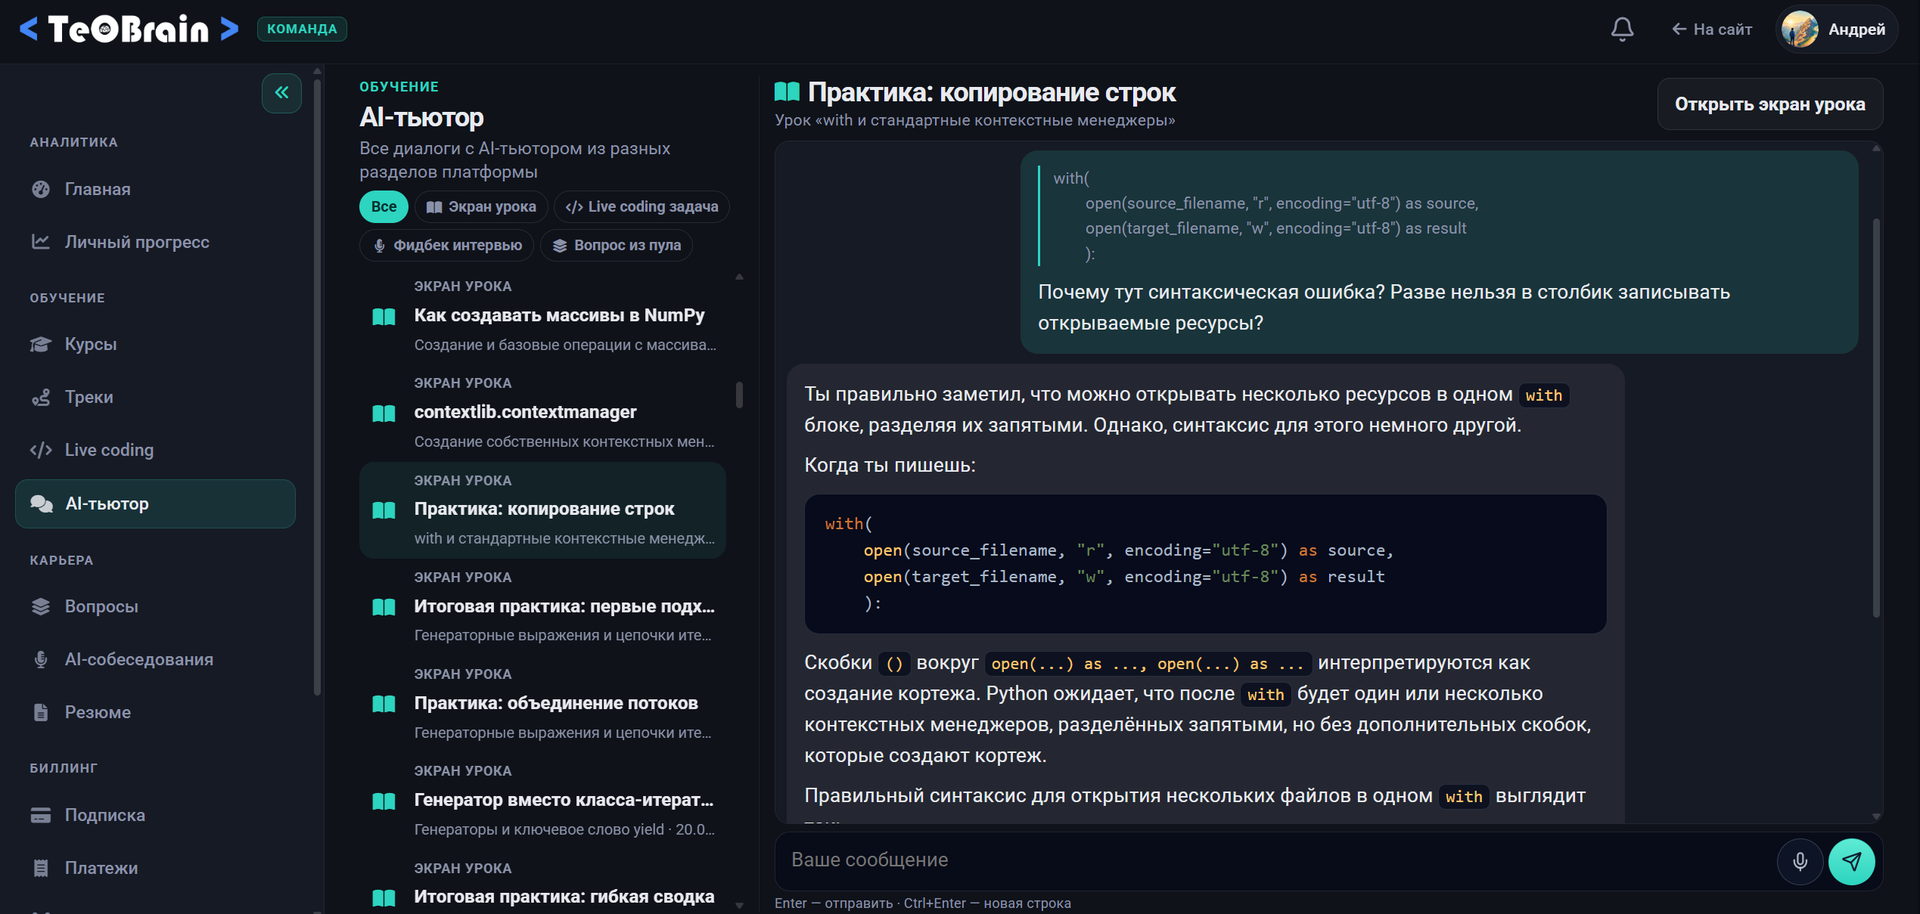Click the Личный прогресс chart icon
The image size is (1920, 914).
point(41,242)
